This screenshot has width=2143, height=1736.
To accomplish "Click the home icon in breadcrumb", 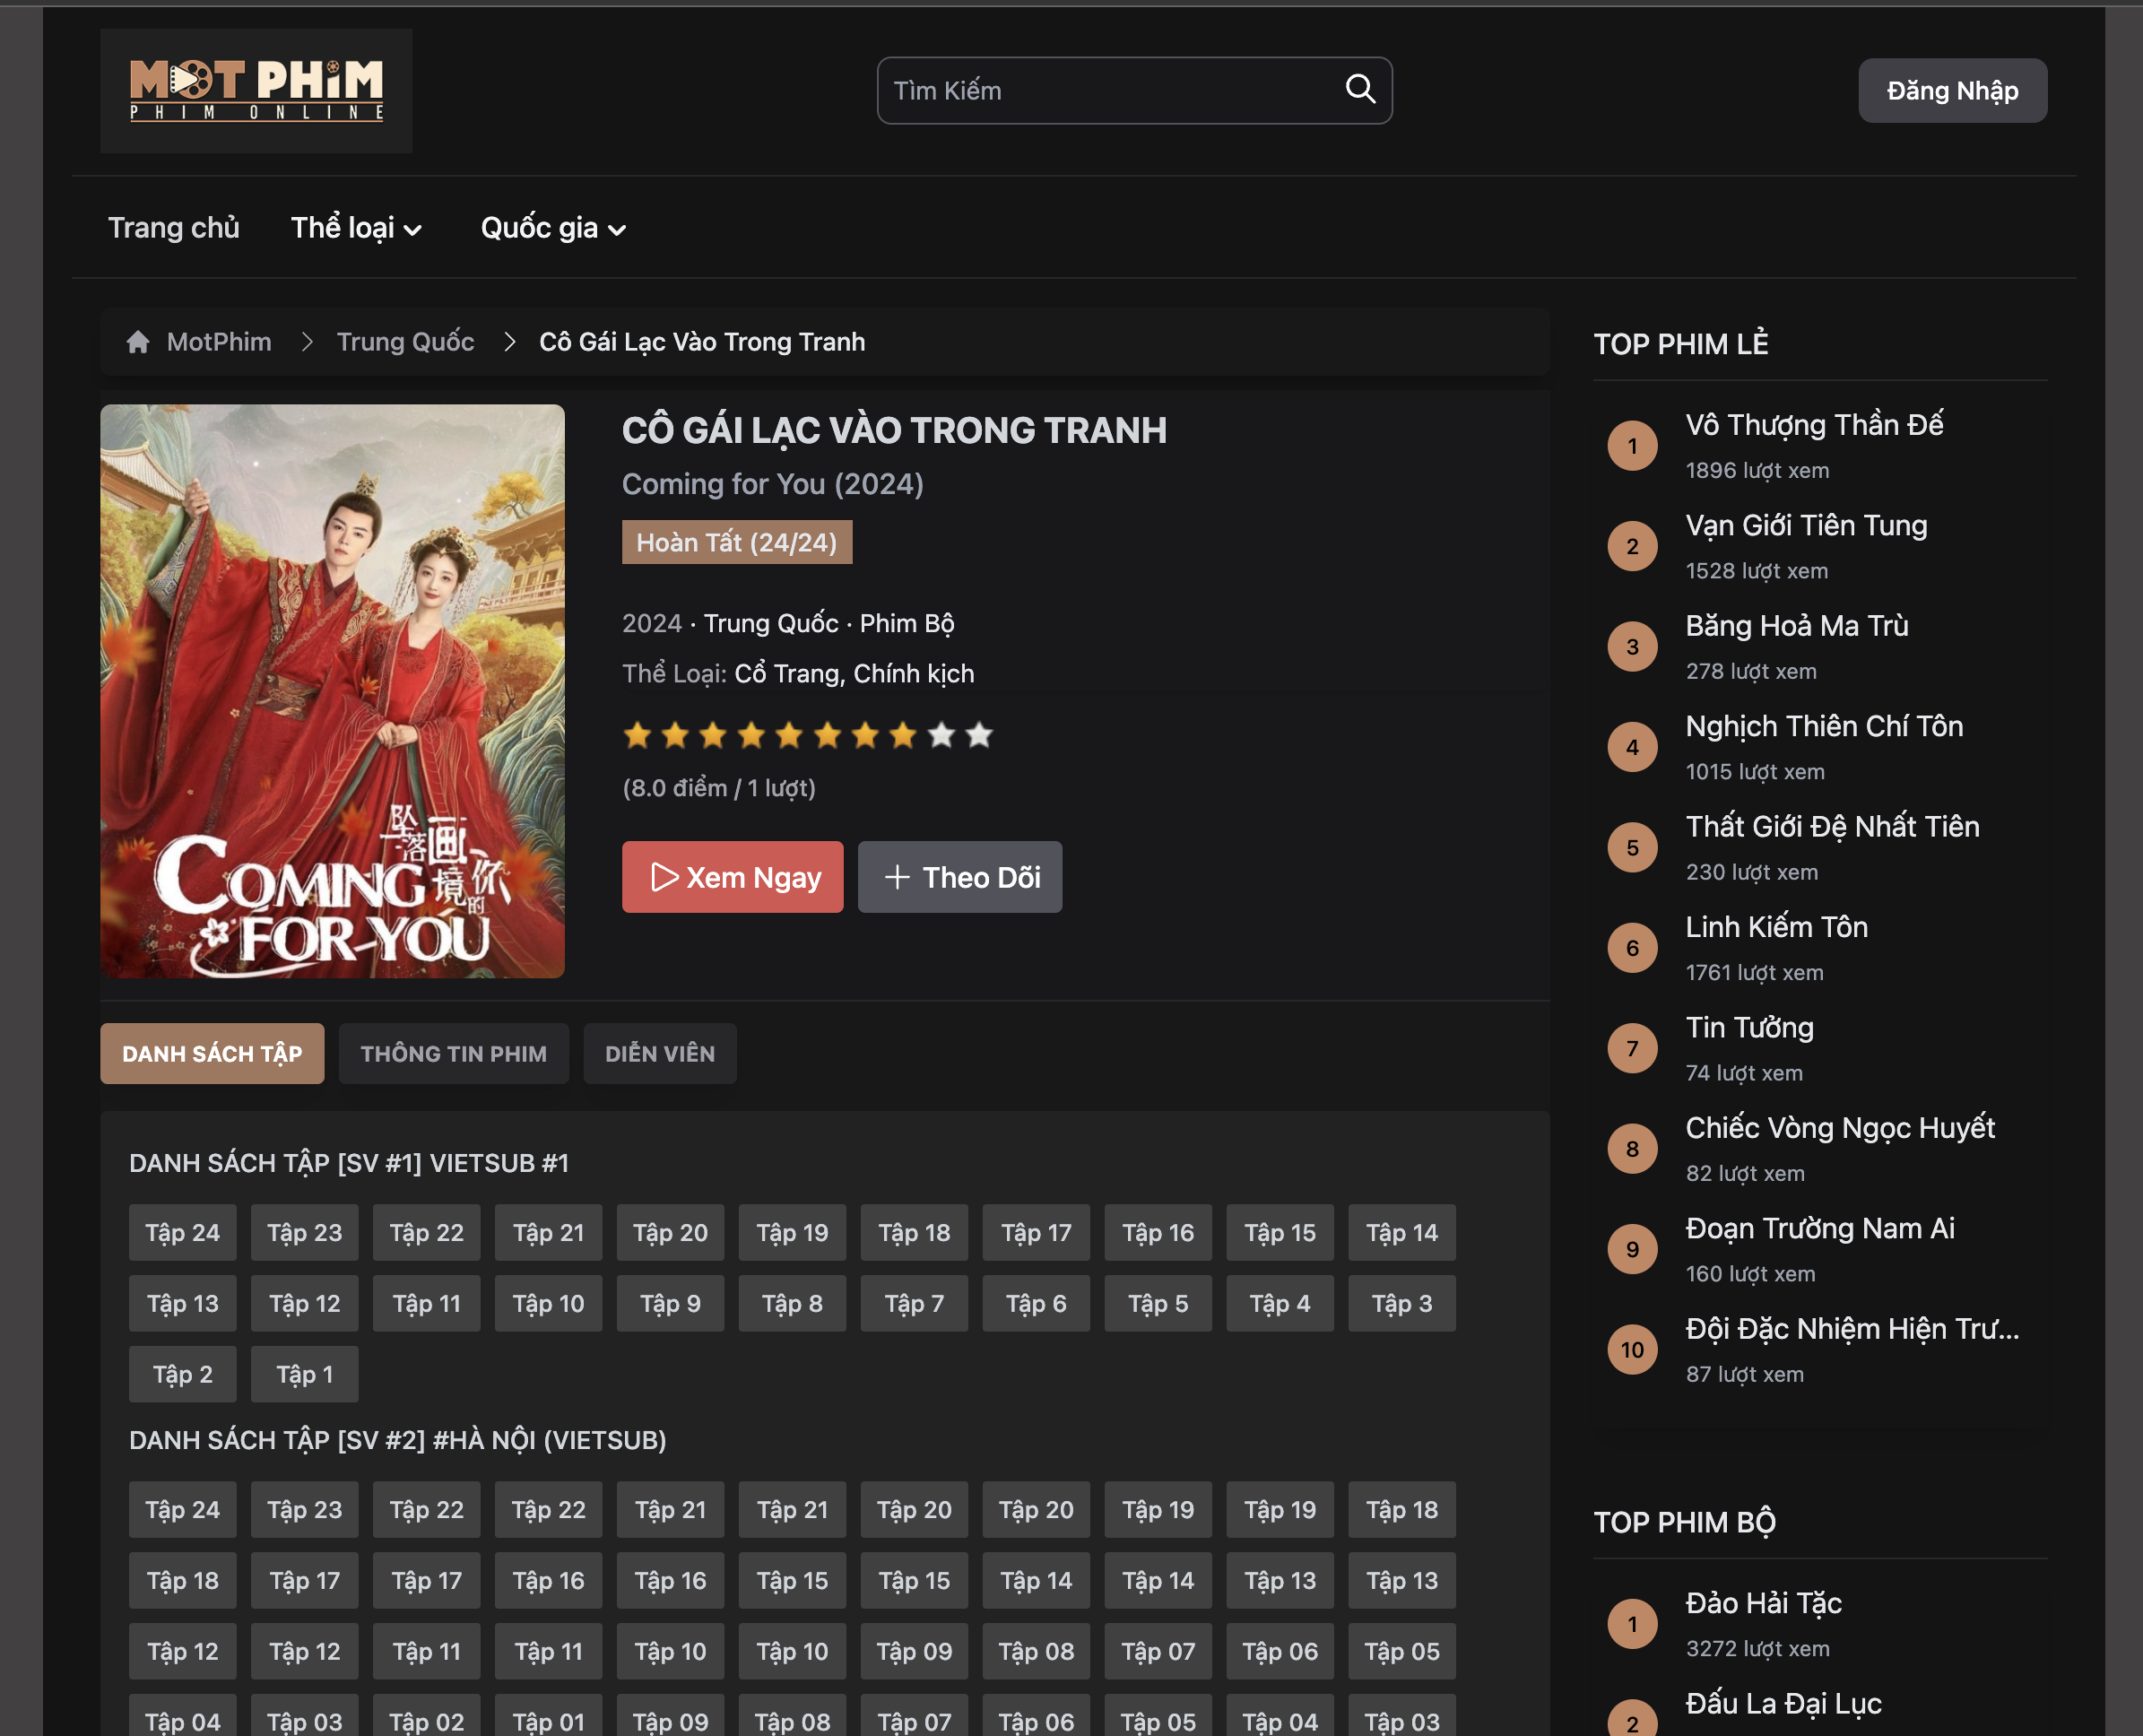I will (138, 342).
